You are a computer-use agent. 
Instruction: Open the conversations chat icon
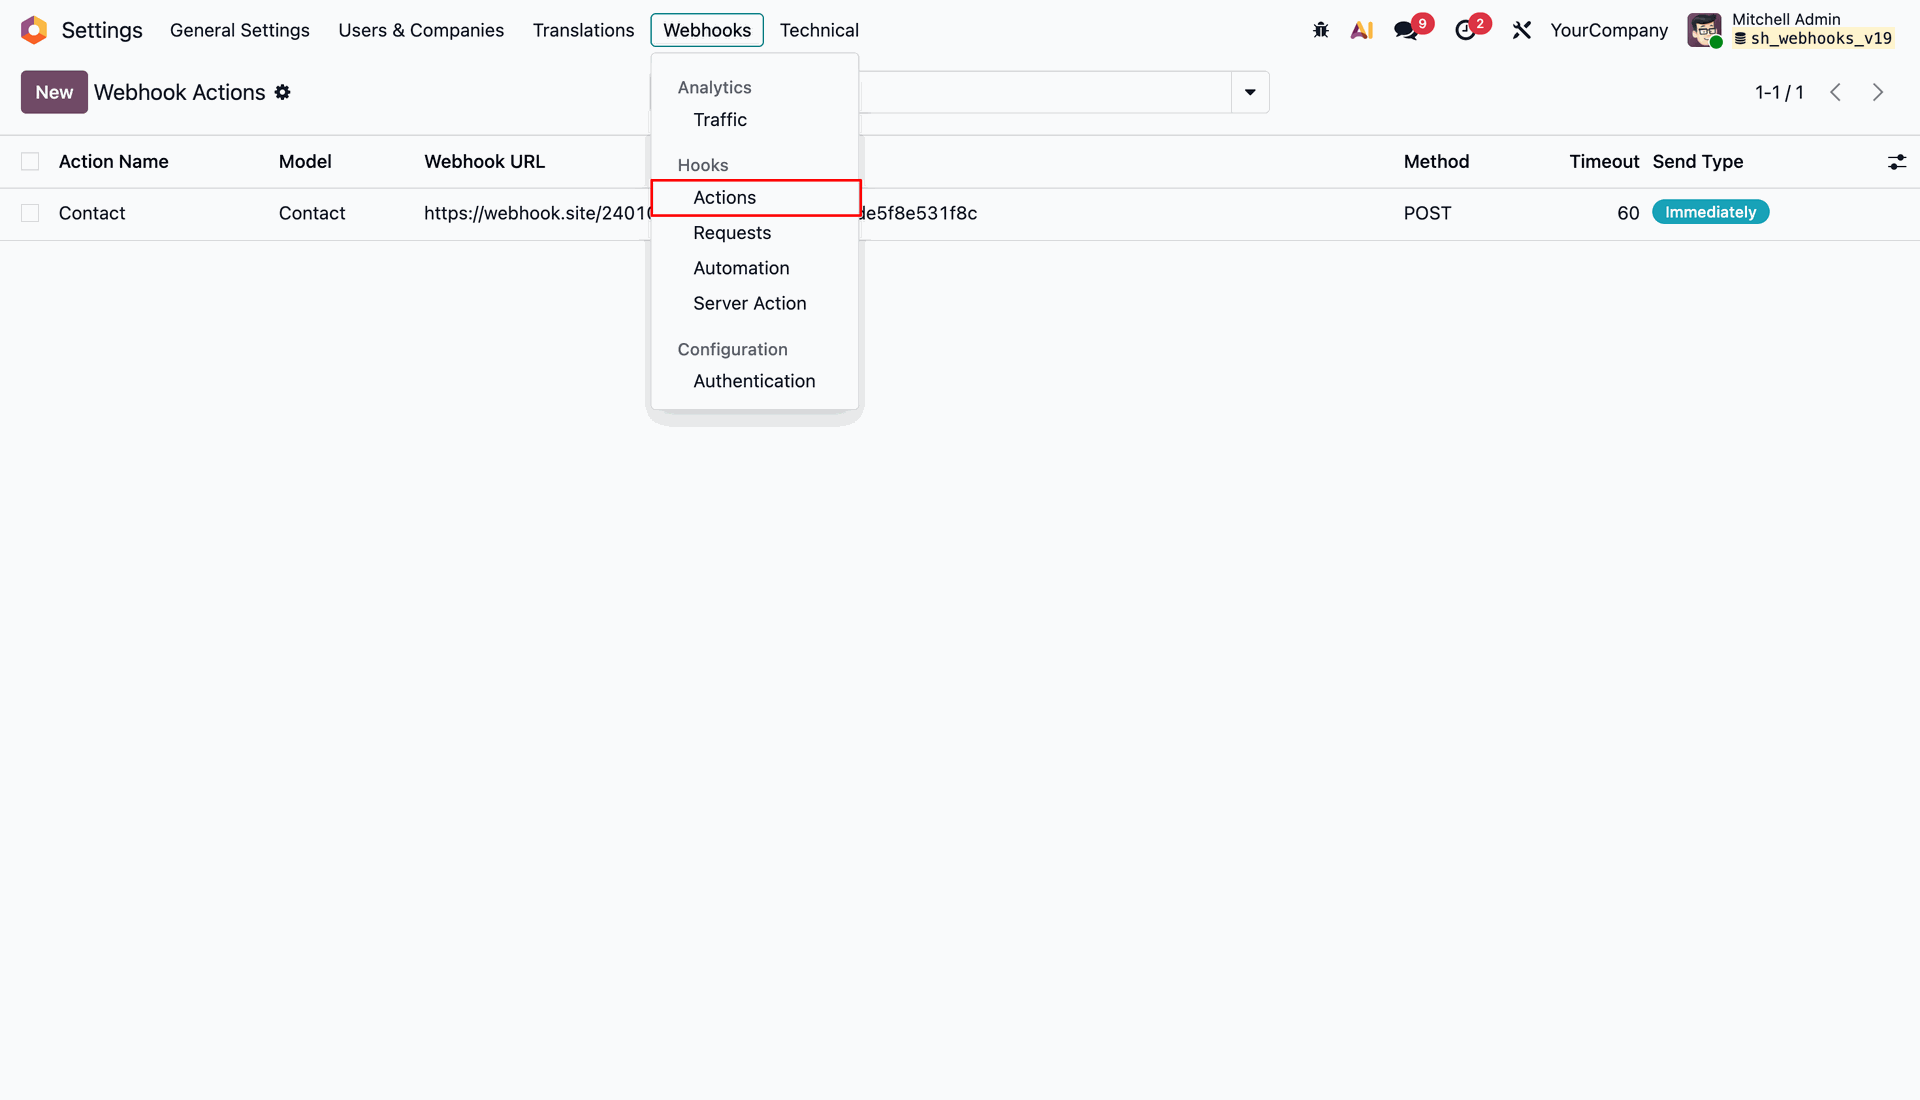tap(1406, 30)
